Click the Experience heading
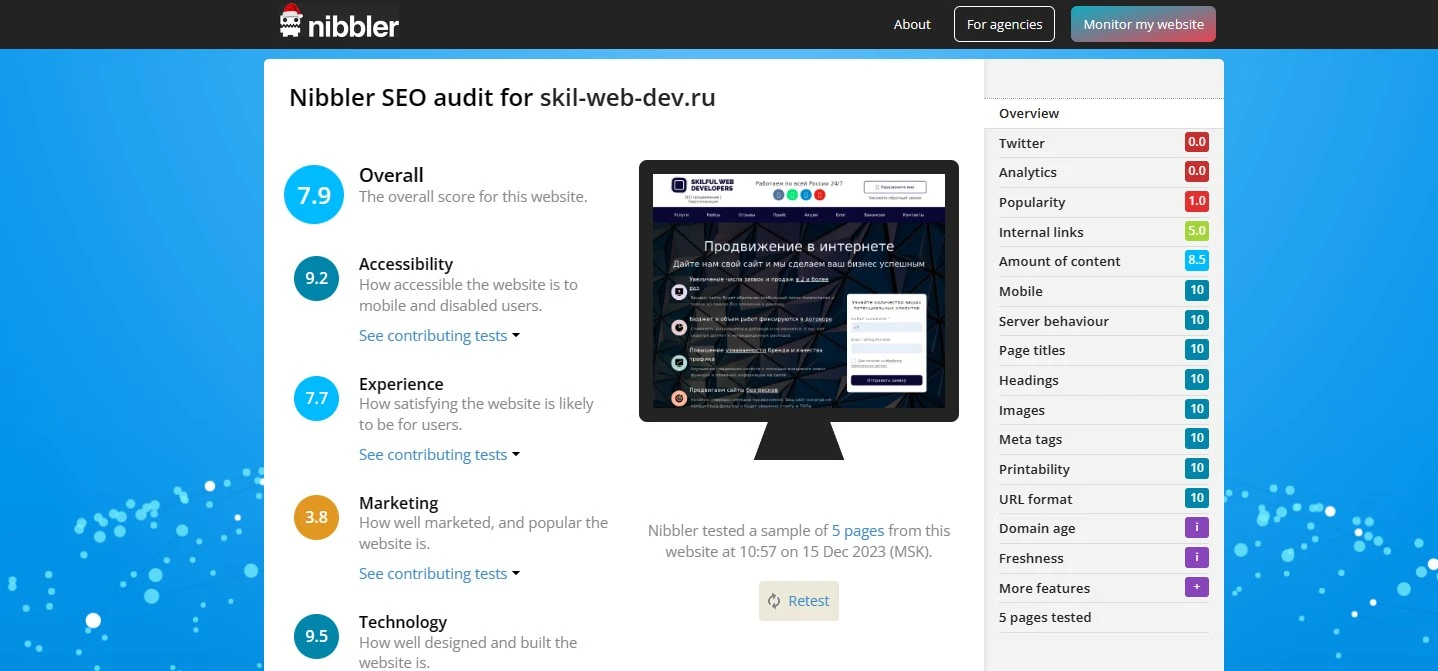Viewport: 1438px width, 671px height. click(x=401, y=384)
